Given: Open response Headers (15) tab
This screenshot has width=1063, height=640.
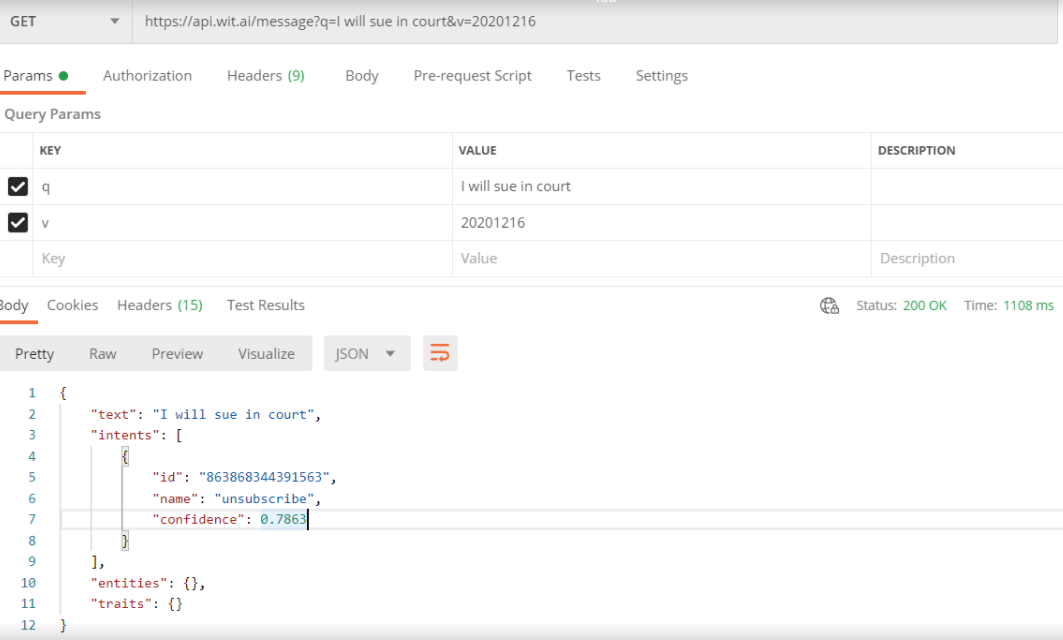Looking at the screenshot, I should 160,305.
